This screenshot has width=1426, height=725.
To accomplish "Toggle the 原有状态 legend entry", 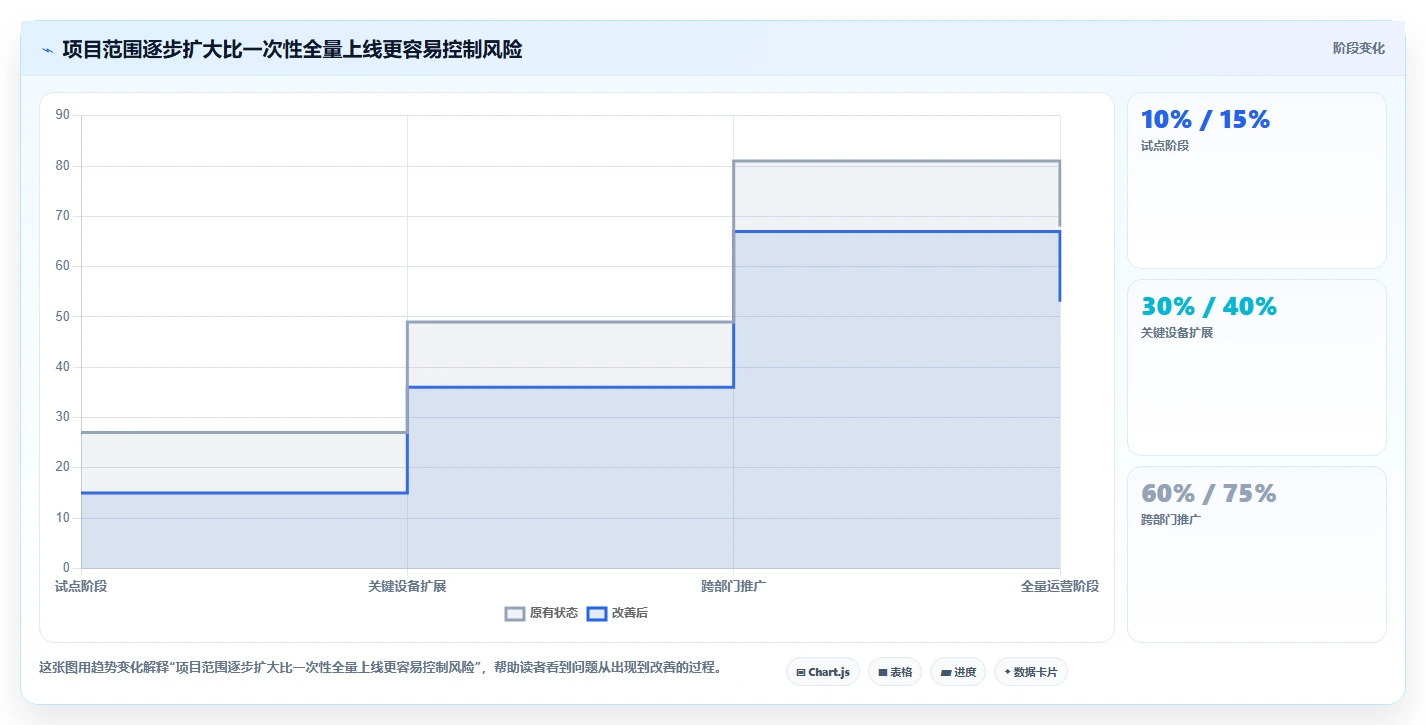I will [x=541, y=613].
